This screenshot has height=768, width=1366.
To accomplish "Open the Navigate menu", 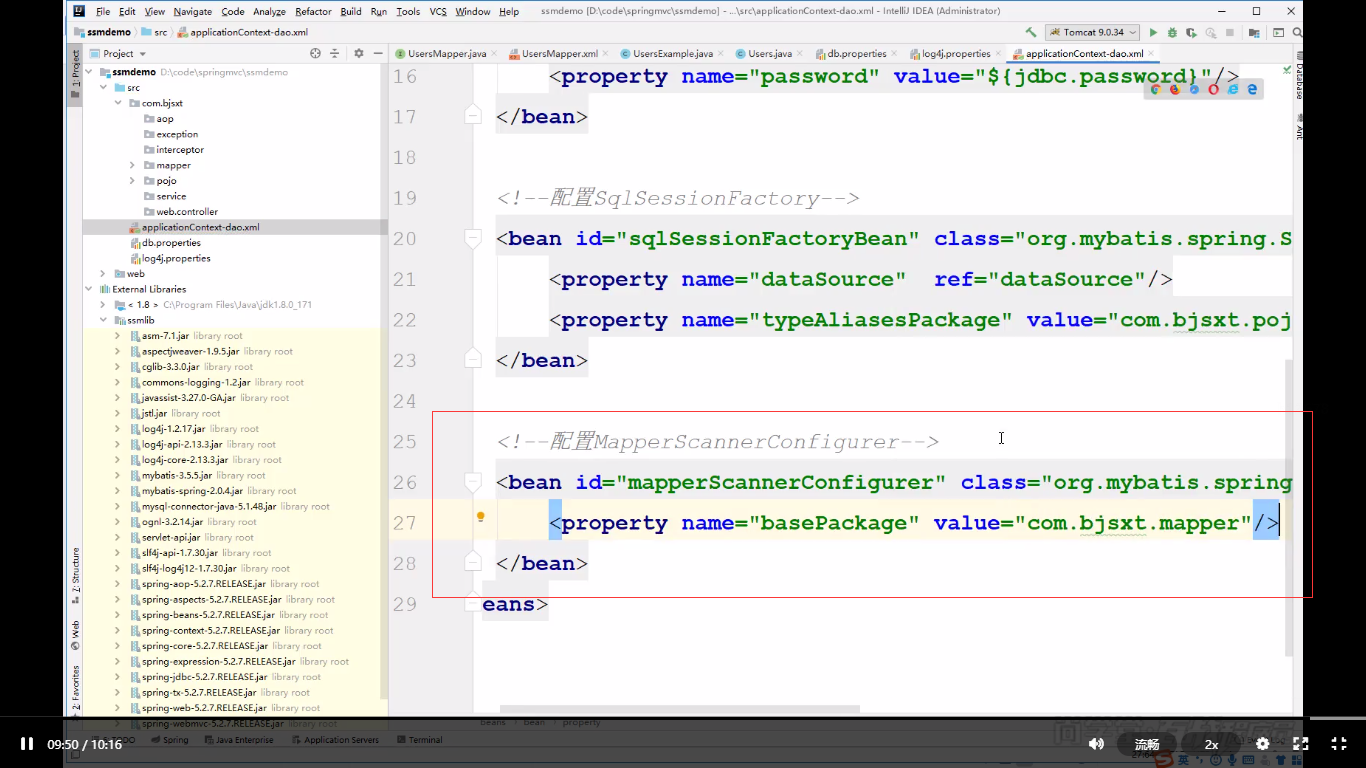I will pos(193,11).
